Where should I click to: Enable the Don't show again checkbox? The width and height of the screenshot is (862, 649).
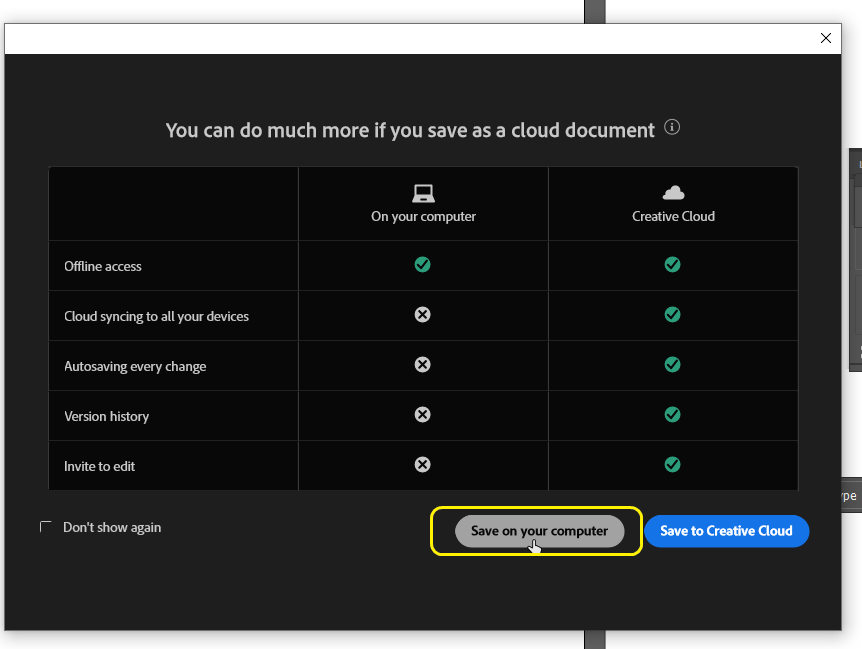(46, 527)
